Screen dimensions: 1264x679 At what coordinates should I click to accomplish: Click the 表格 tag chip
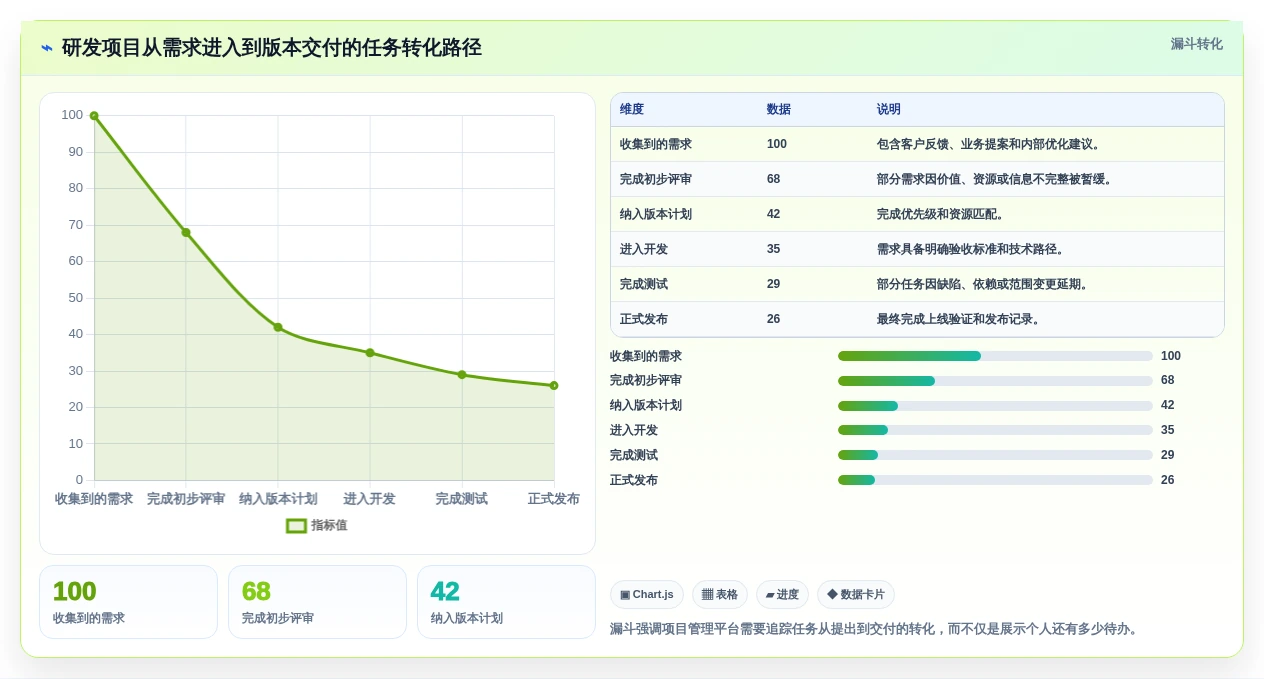[720, 594]
